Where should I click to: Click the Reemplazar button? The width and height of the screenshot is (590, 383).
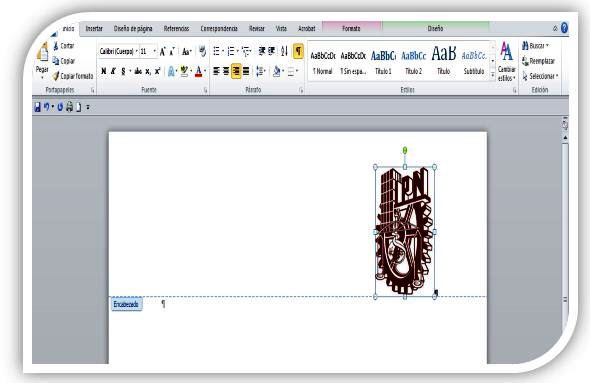coord(538,61)
